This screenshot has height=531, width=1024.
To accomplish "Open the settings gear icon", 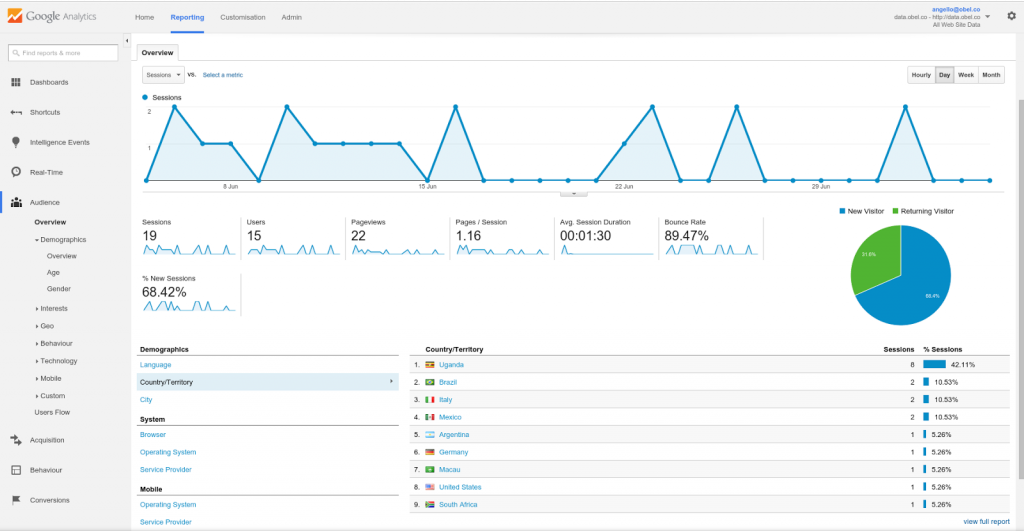I will (x=1011, y=16).
